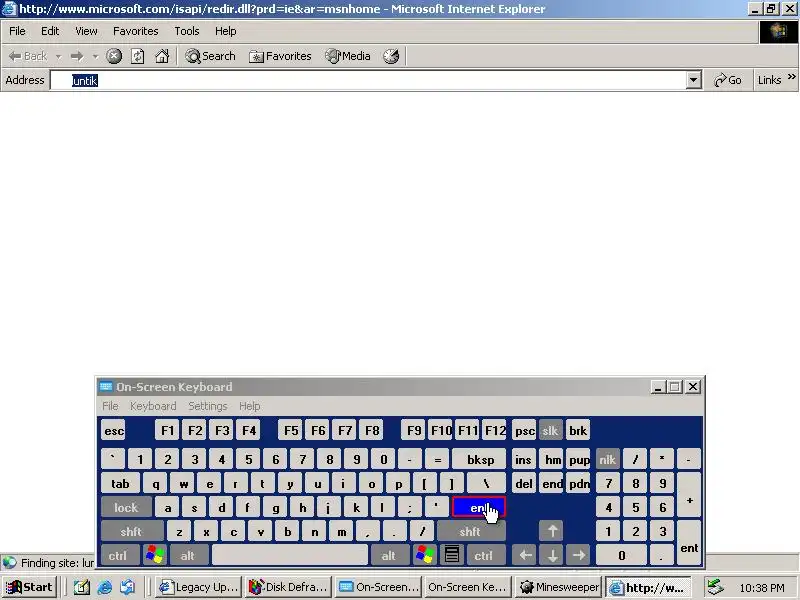Image resolution: width=800 pixels, height=600 pixels.
Task: Click the left Windows logo key
Action: (x=155, y=555)
